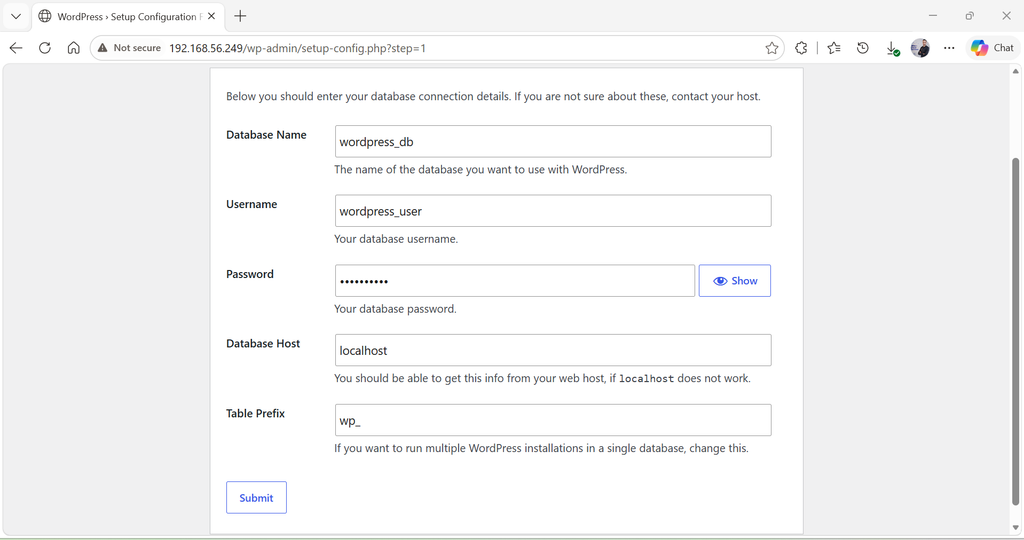
Task: Minimize the browser window
Action: pyautogui.click(x=933, y=16)
